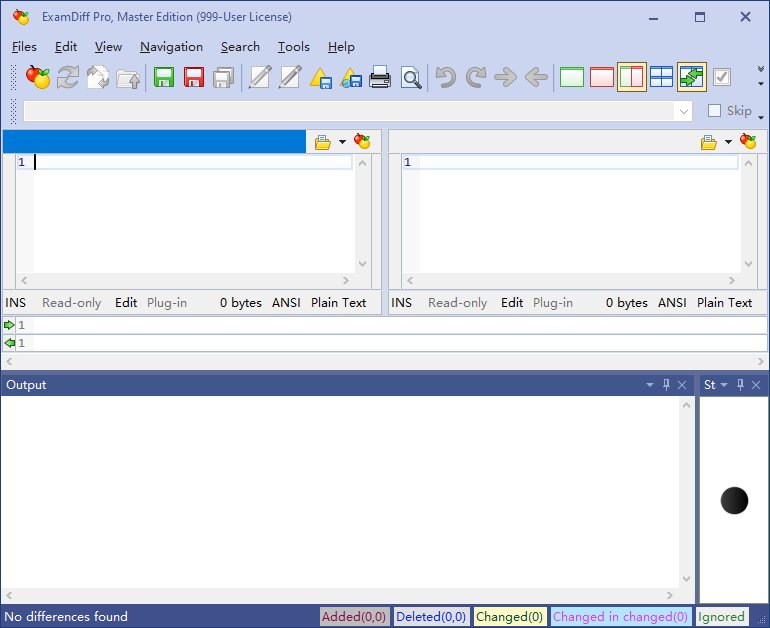This screenshot has width=770, height=628.
Task: Click the triangle with globe and floppy icon
Action: coord(351,77)
